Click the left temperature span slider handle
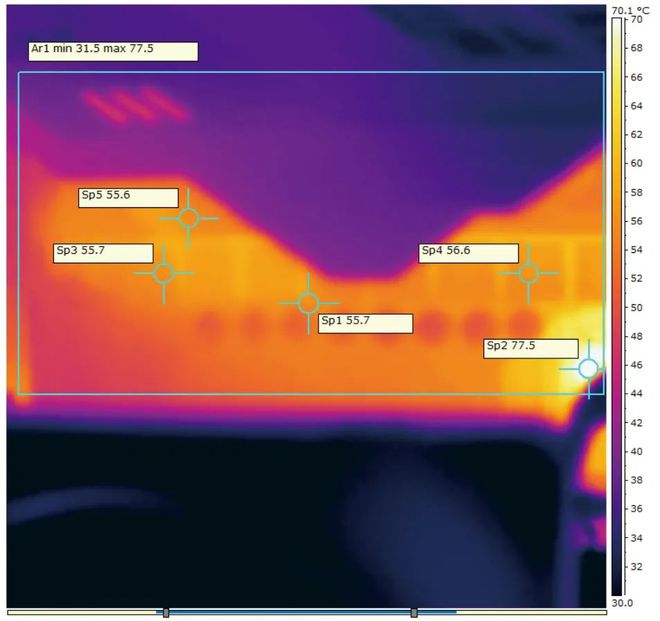 166,613
